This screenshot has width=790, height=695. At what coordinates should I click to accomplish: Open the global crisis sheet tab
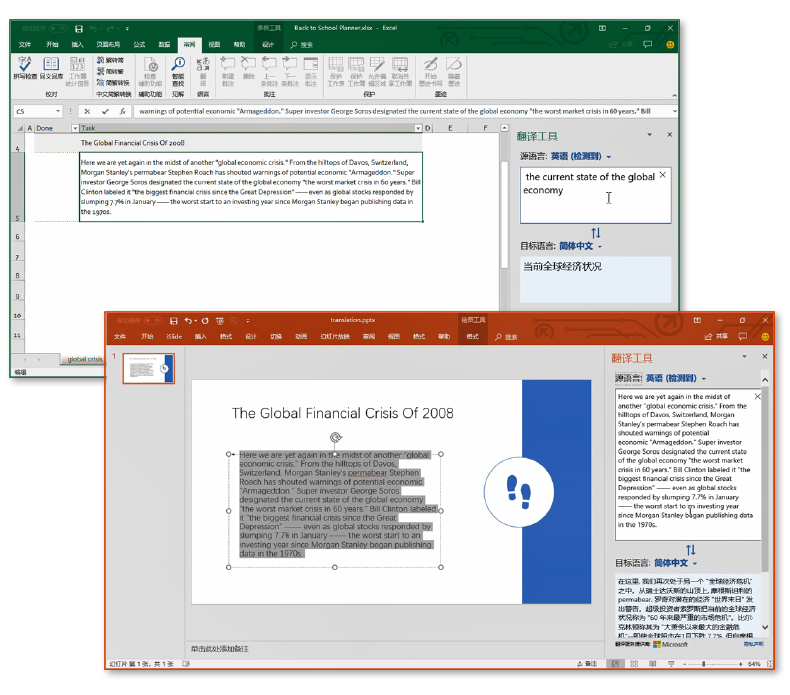click(85, 359)
